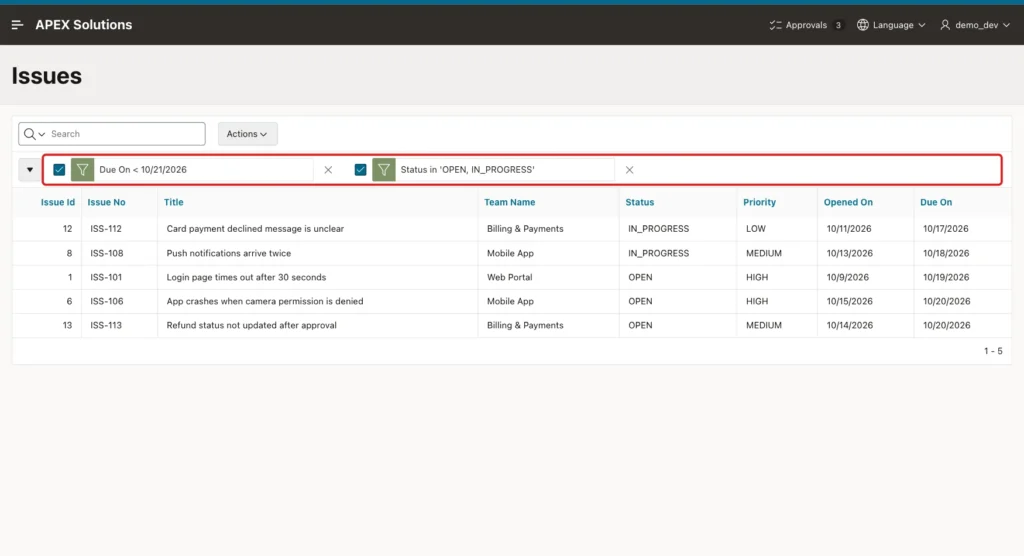This screenshot has width=1024, height=556.
Task: Focus the Search input field
Action: (125, 134)
